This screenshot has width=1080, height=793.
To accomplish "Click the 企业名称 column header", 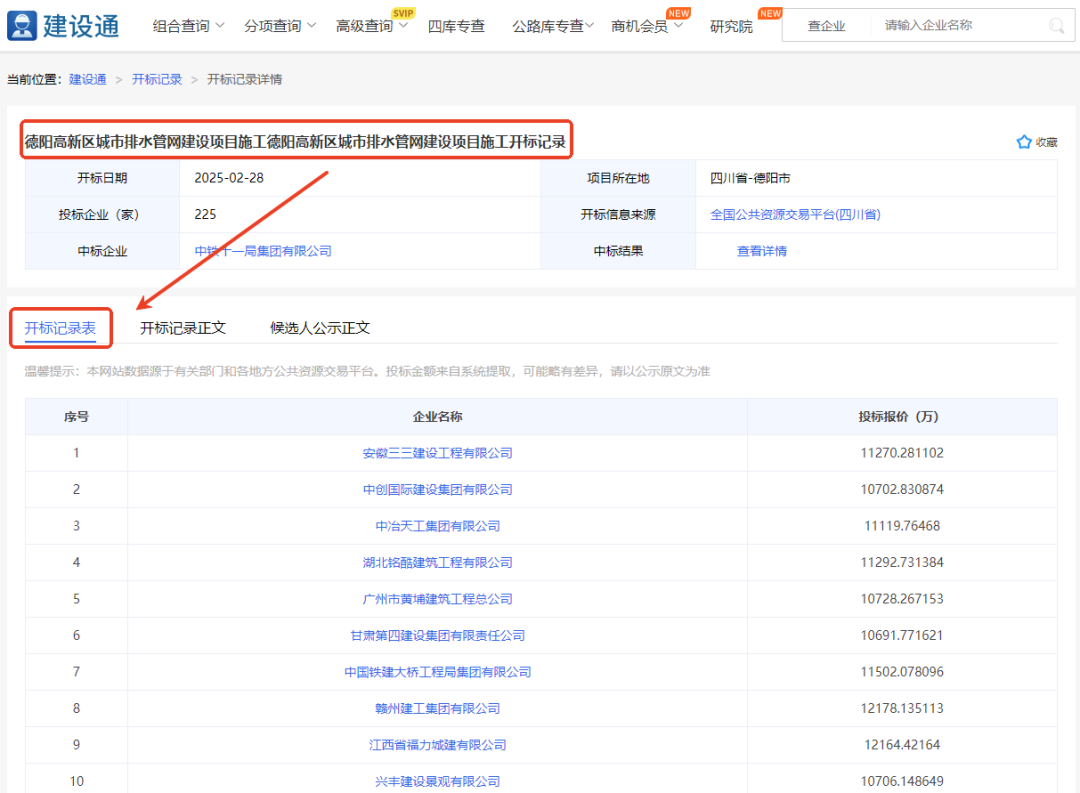I will point(437,416).
